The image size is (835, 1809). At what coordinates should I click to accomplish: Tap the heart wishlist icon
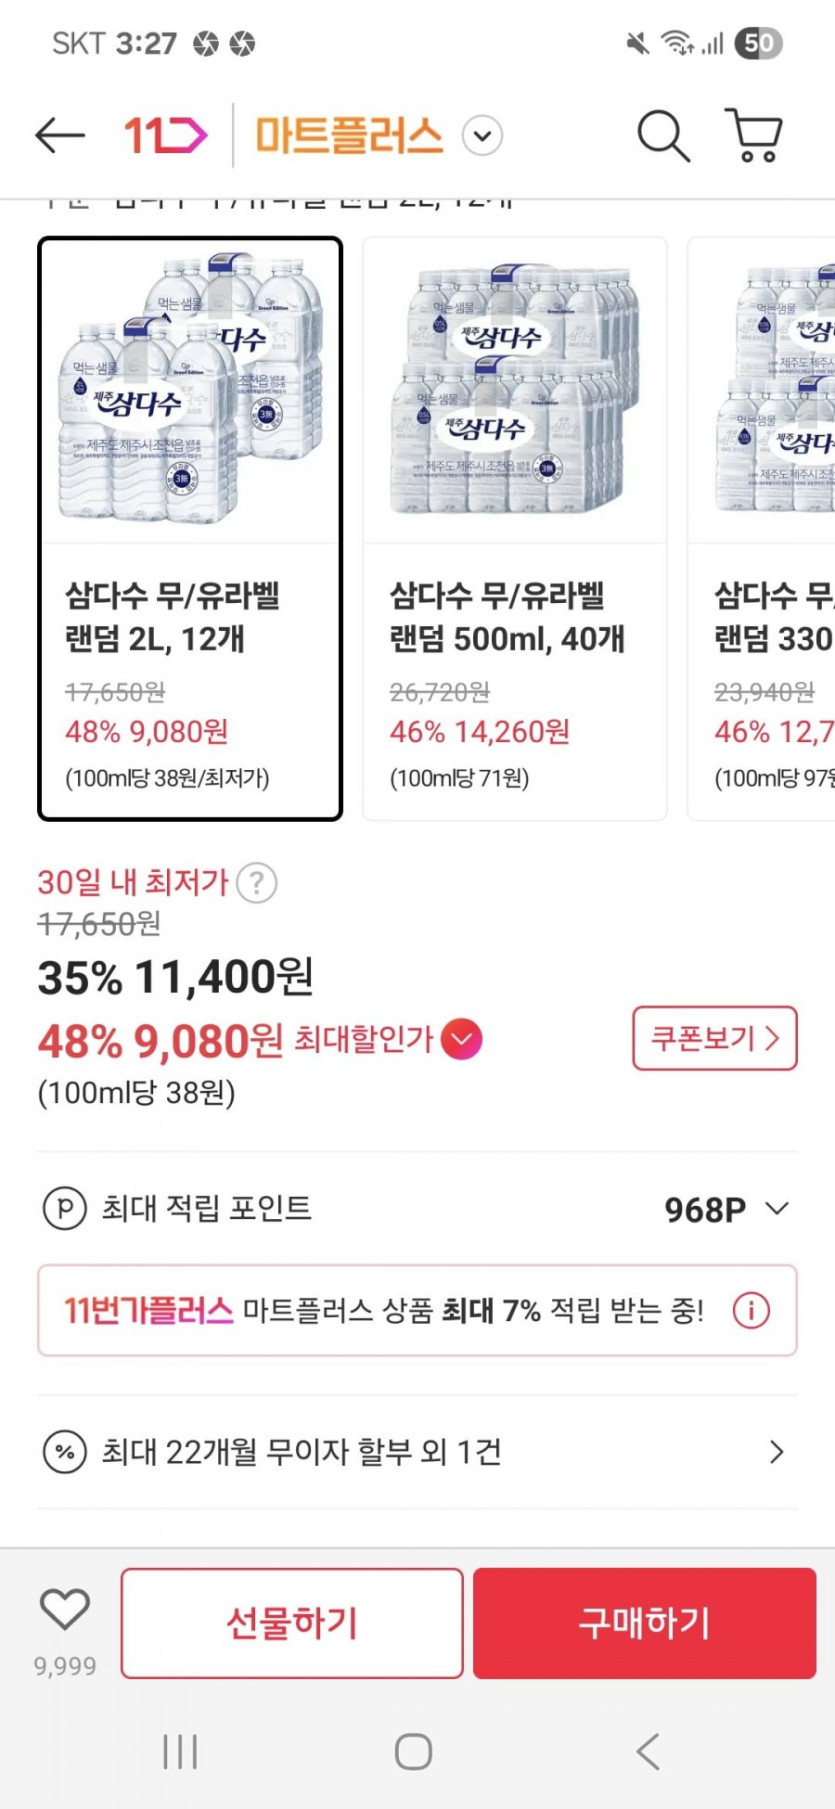(65, 1609)
